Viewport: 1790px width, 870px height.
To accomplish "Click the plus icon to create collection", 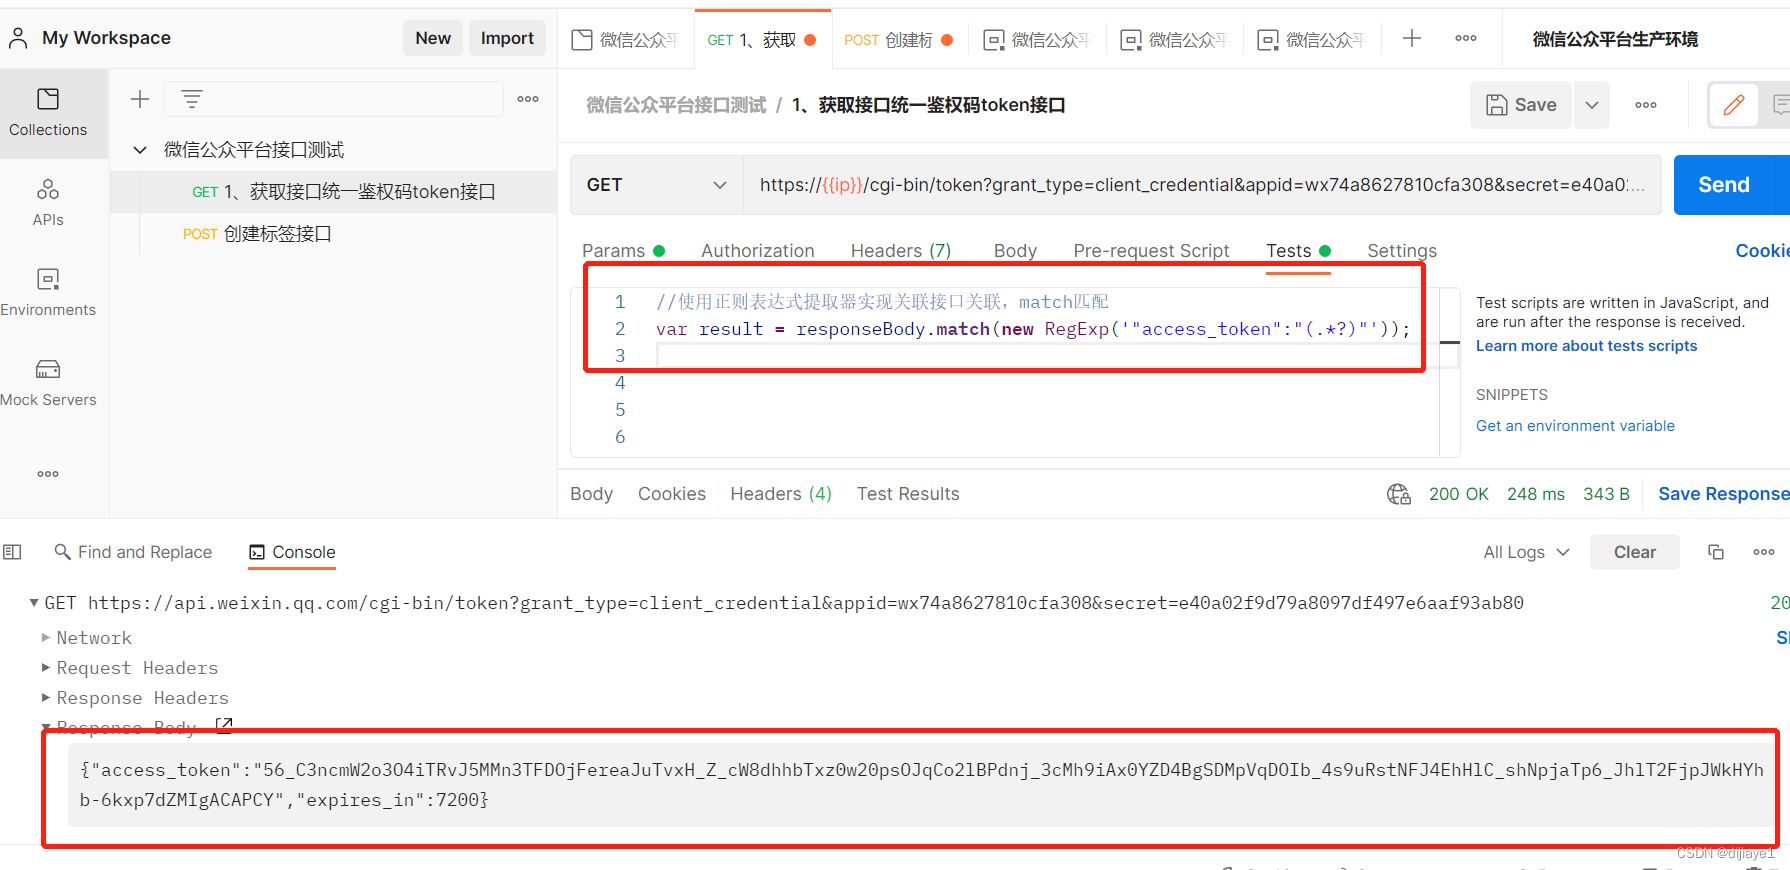I will click(x=140, y=99).
